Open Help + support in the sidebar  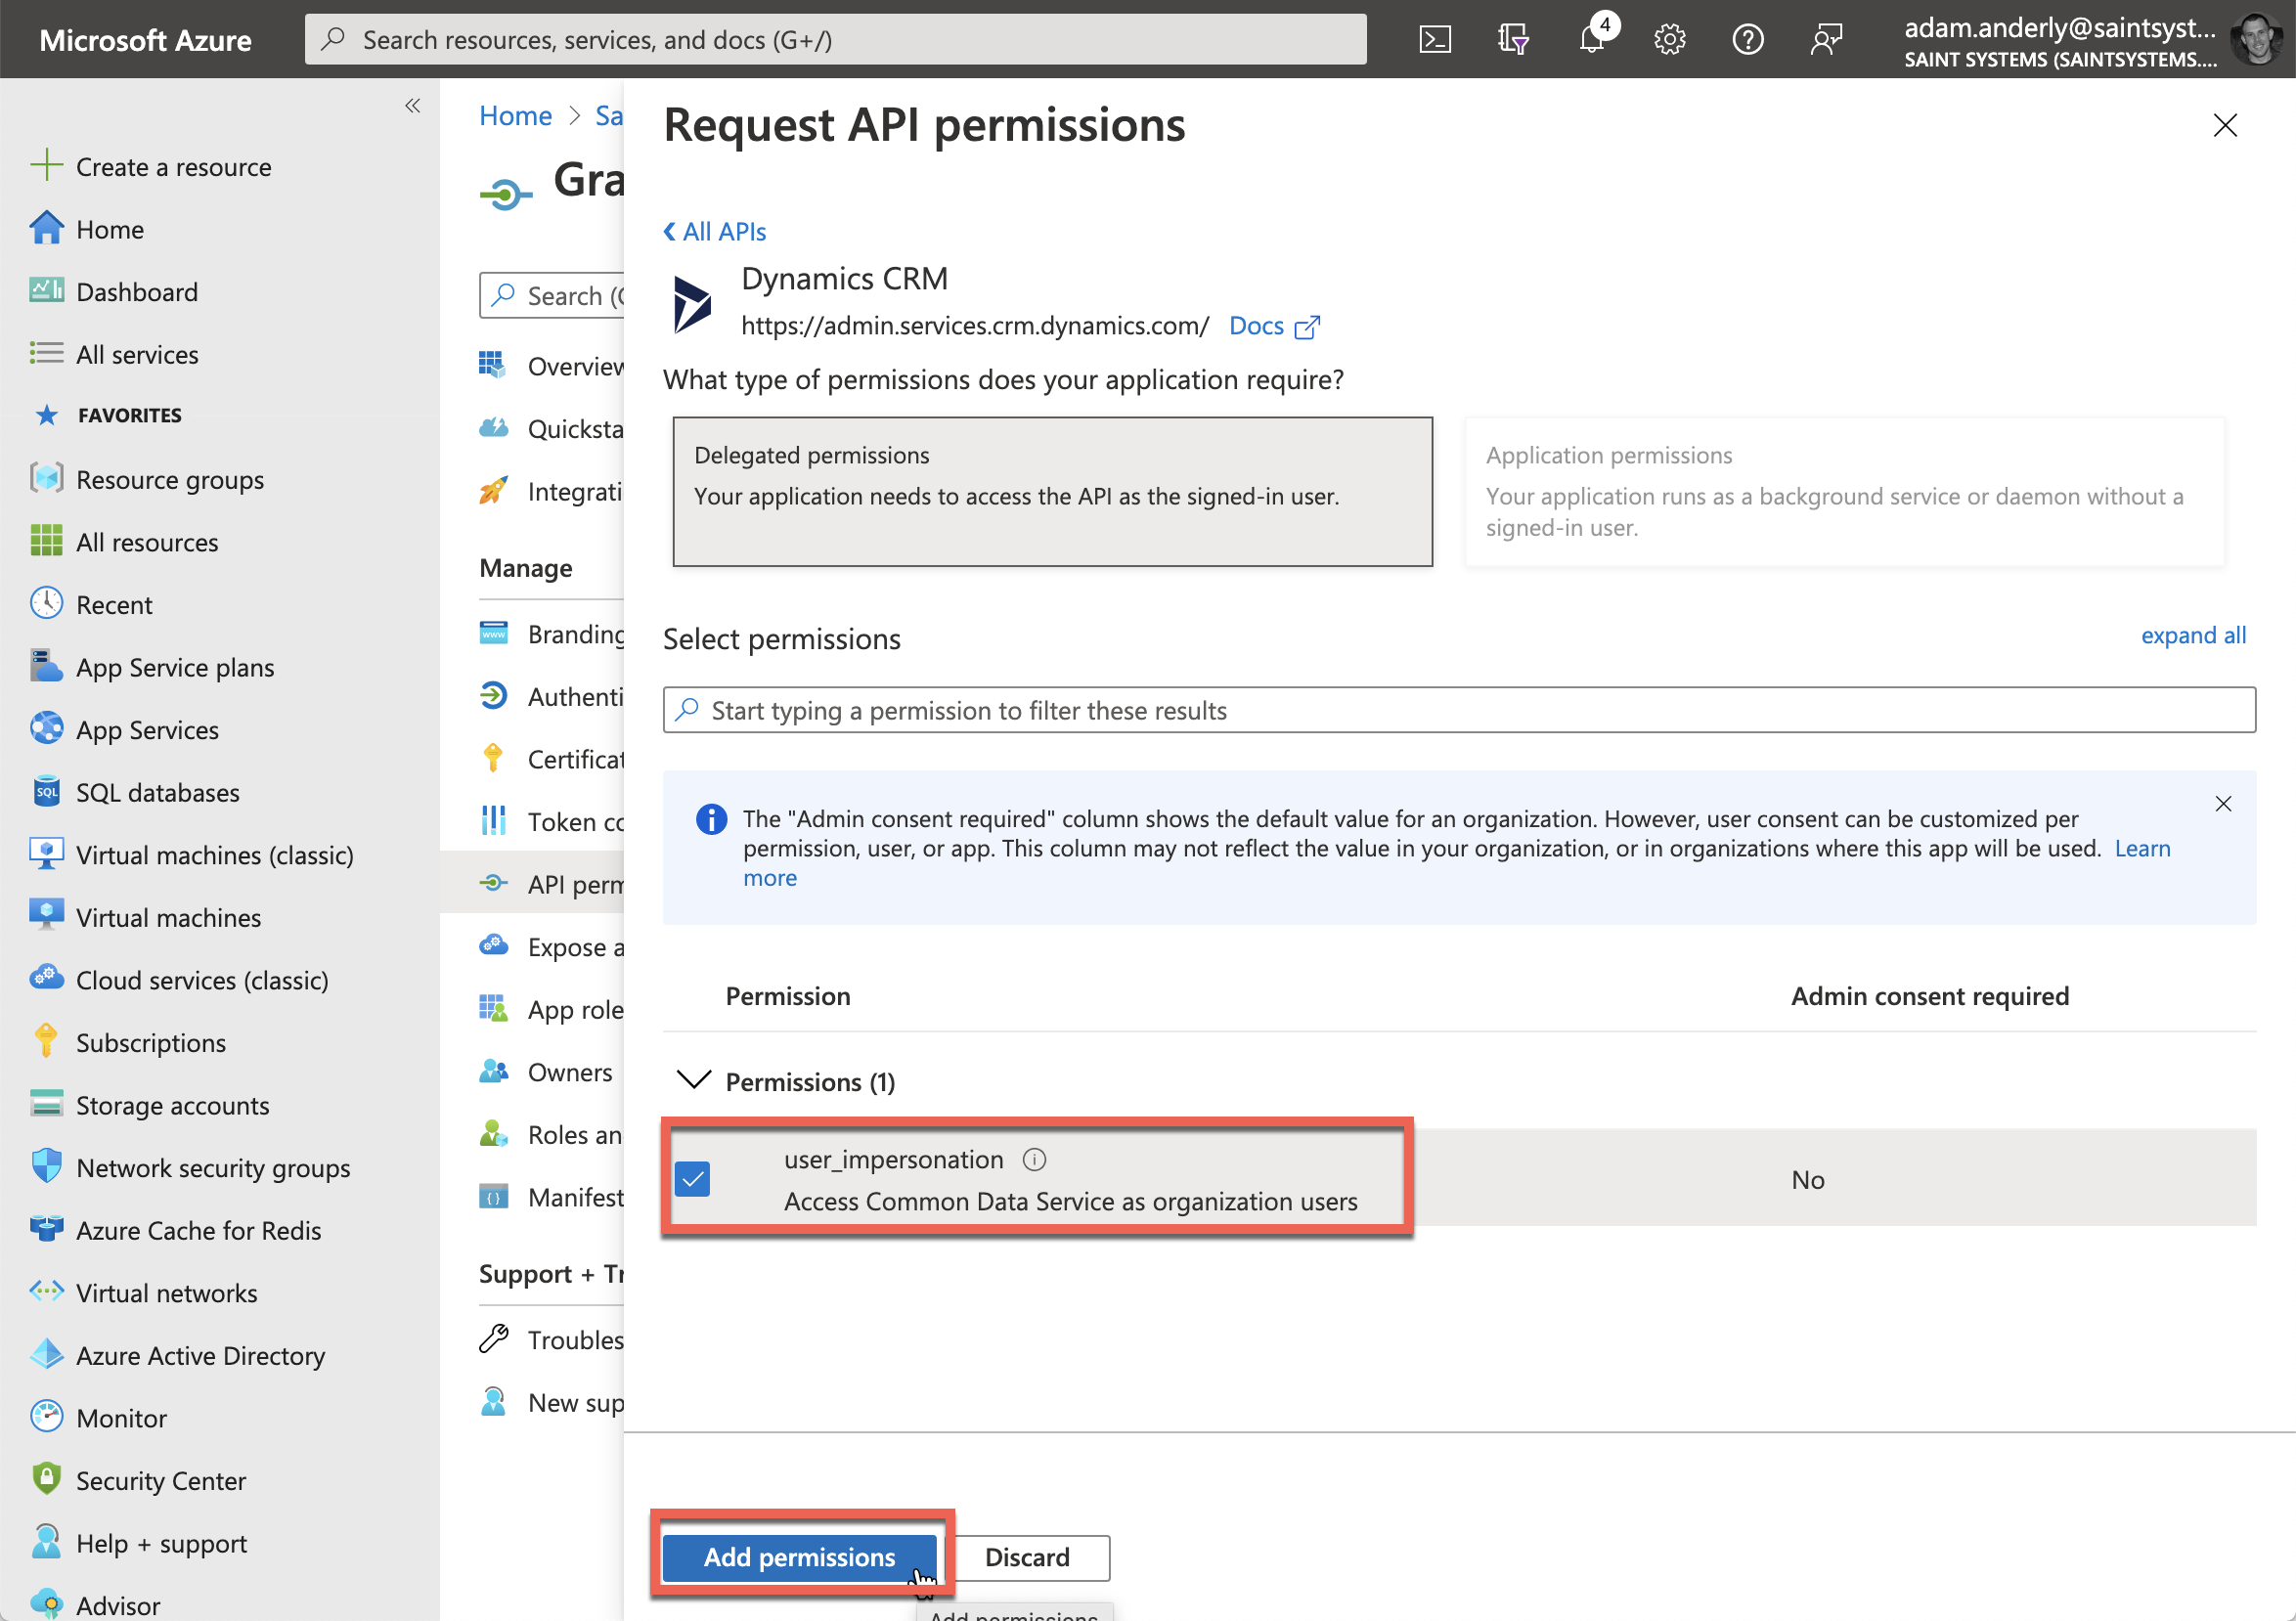click(161, 1543)
